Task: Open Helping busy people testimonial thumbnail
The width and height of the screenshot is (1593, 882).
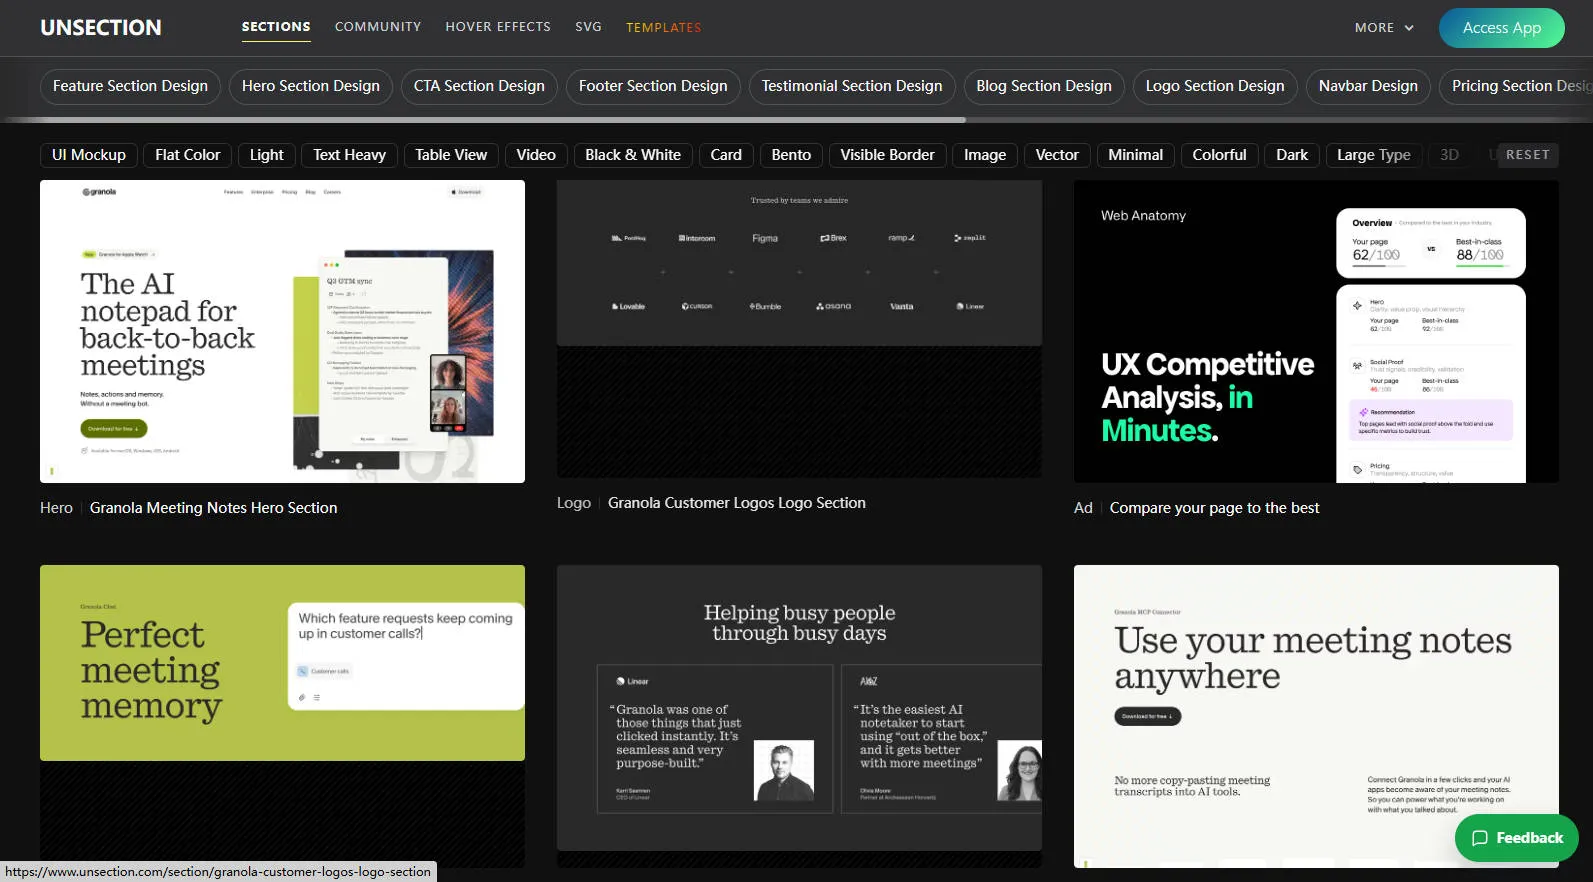Action: click(x=799, y=716)
